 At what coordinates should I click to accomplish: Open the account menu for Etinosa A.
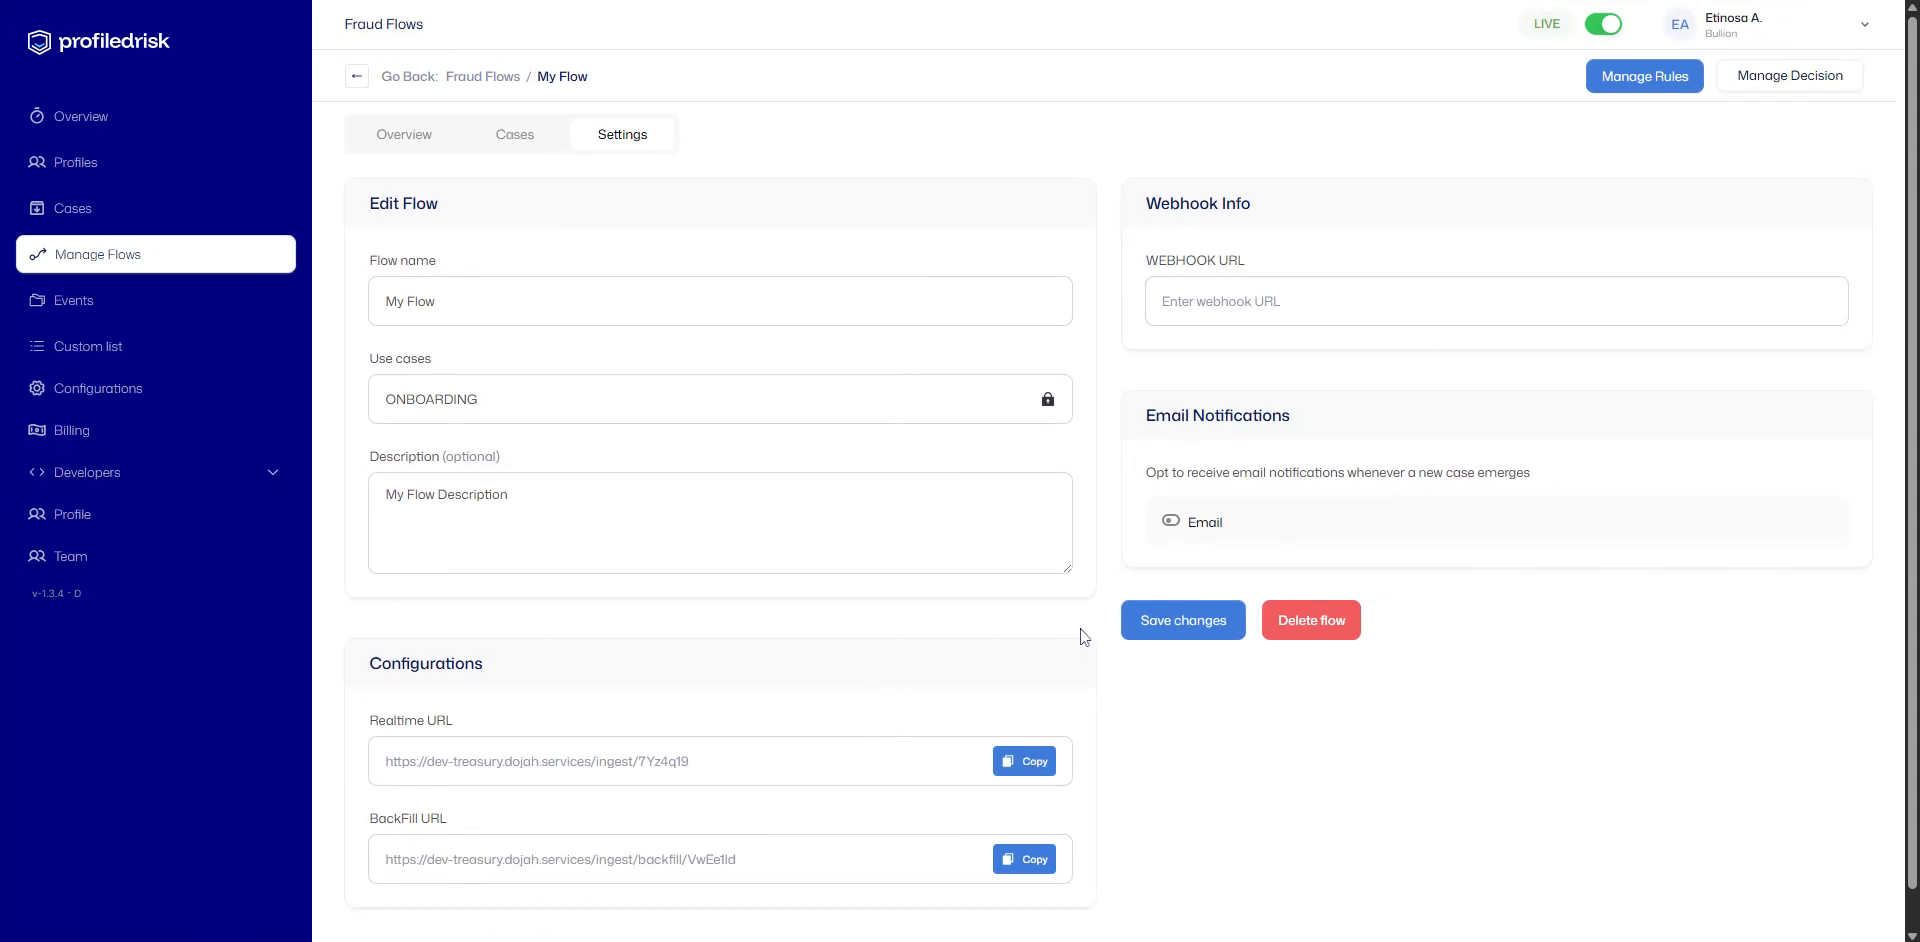1864,24
